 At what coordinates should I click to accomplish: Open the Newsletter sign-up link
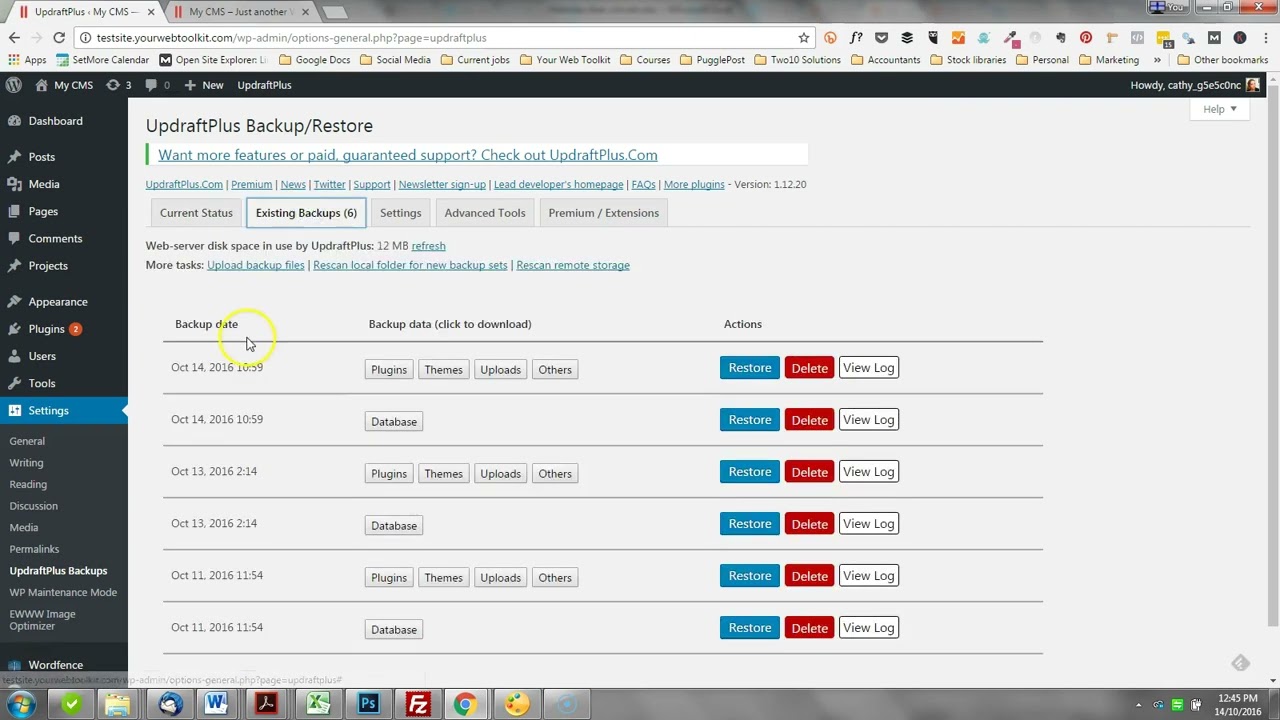click(442, 185)
